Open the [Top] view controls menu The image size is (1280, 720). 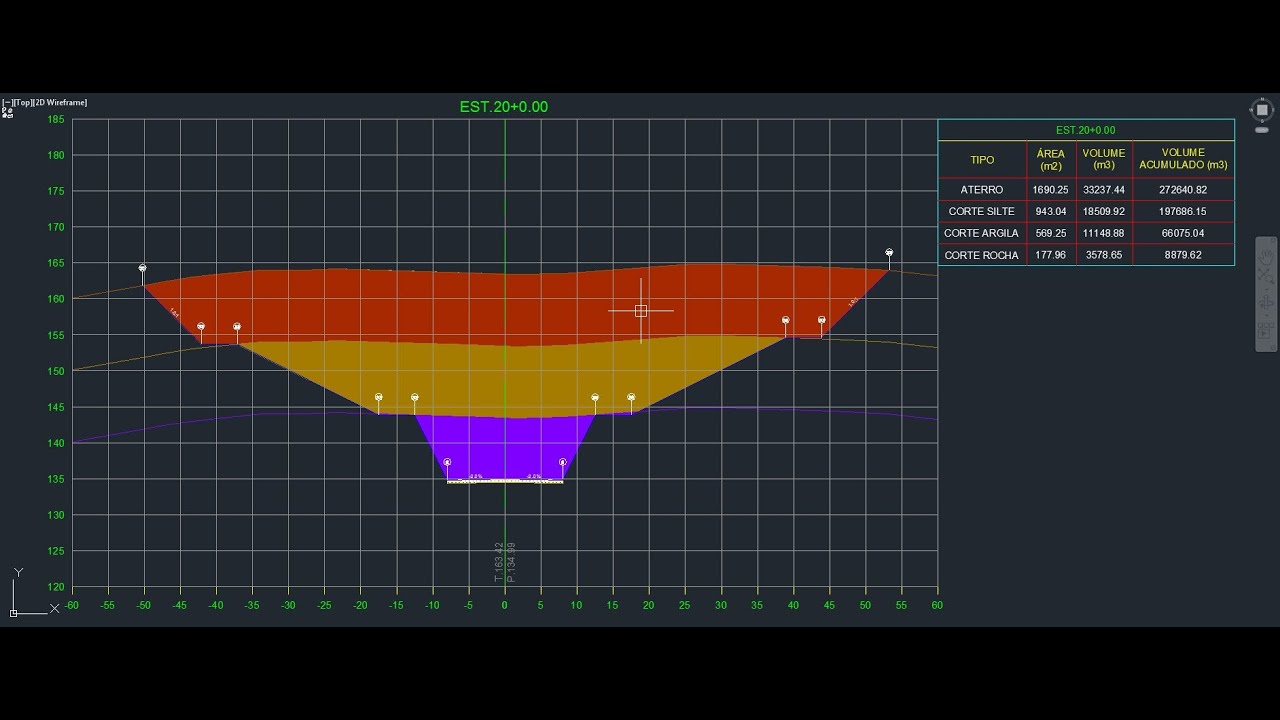coord(23,102)
